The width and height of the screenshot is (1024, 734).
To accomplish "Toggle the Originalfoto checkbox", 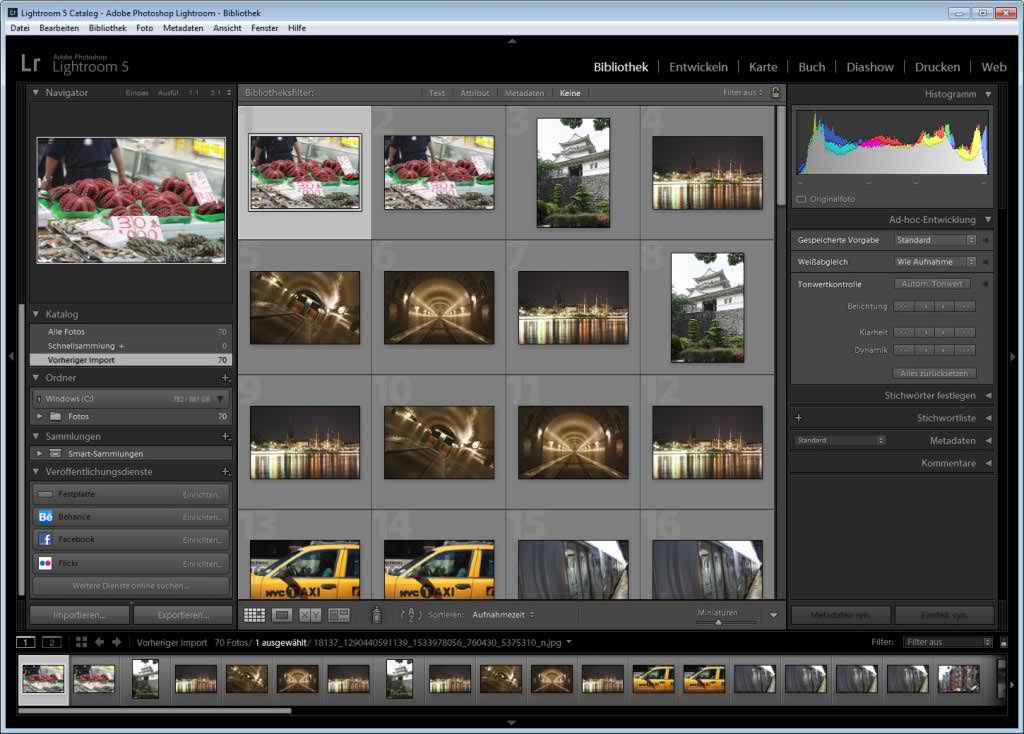I will [801, 199].
